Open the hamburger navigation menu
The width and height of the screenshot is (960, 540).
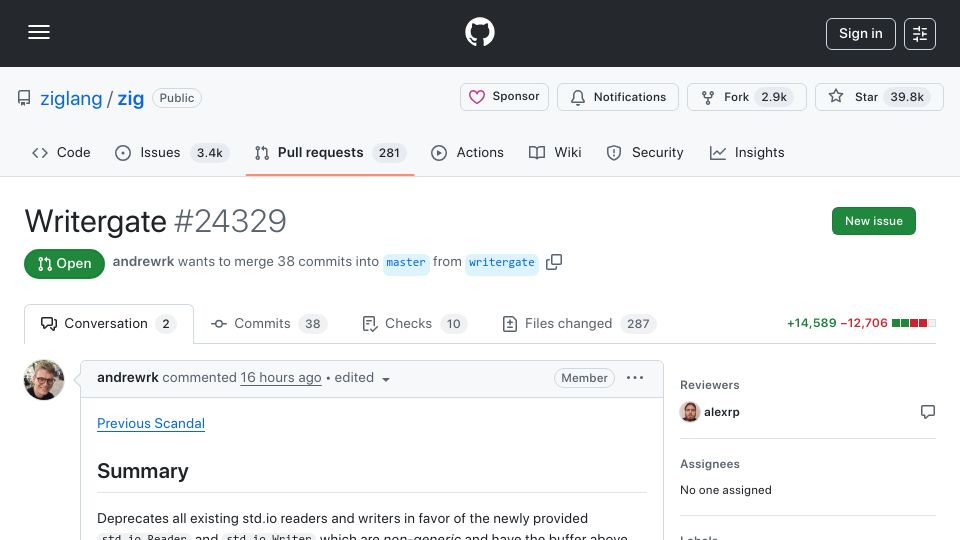[x=39, y=32]
